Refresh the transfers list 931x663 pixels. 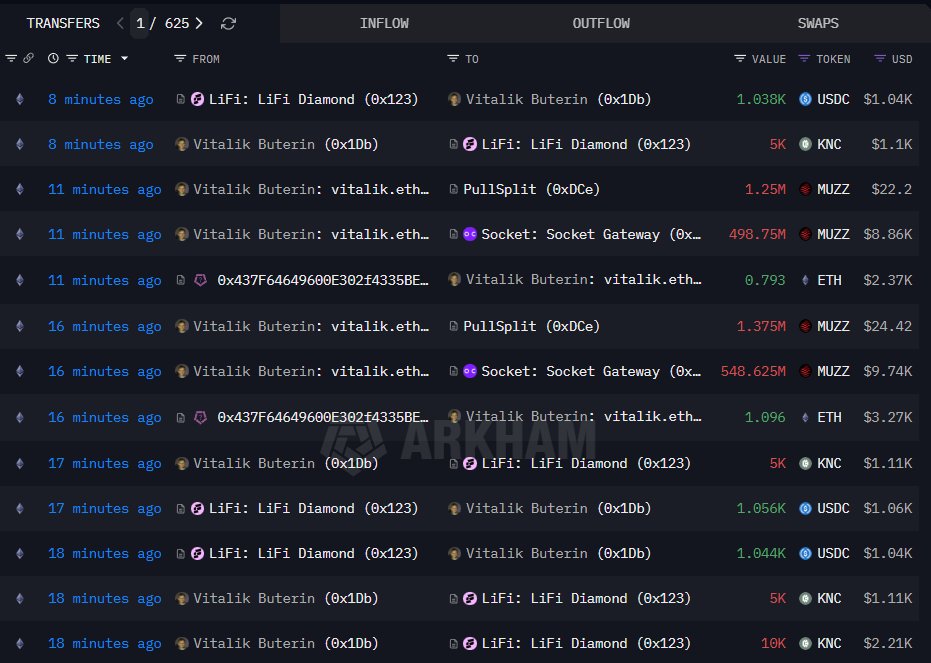229,23
